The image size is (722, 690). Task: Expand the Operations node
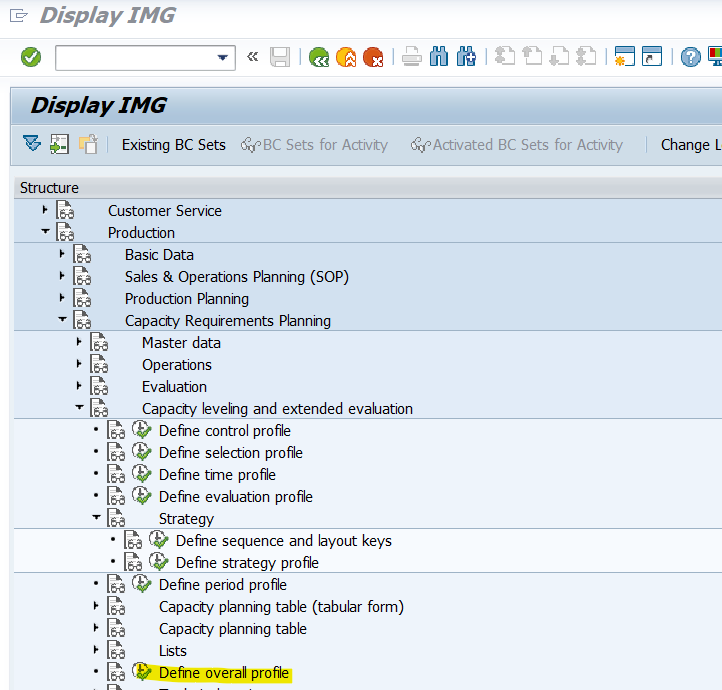[79, 364]
